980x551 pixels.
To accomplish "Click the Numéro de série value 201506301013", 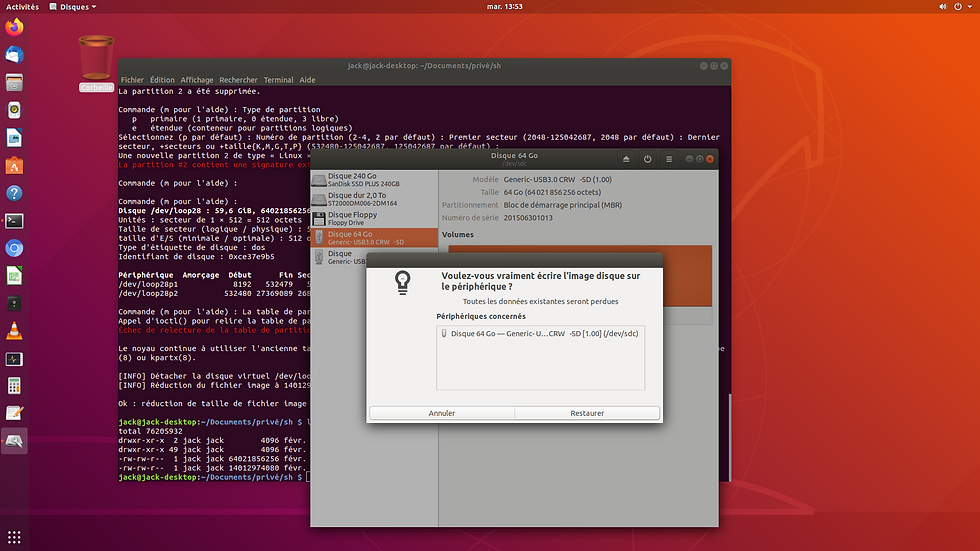I will pos(528,218).
